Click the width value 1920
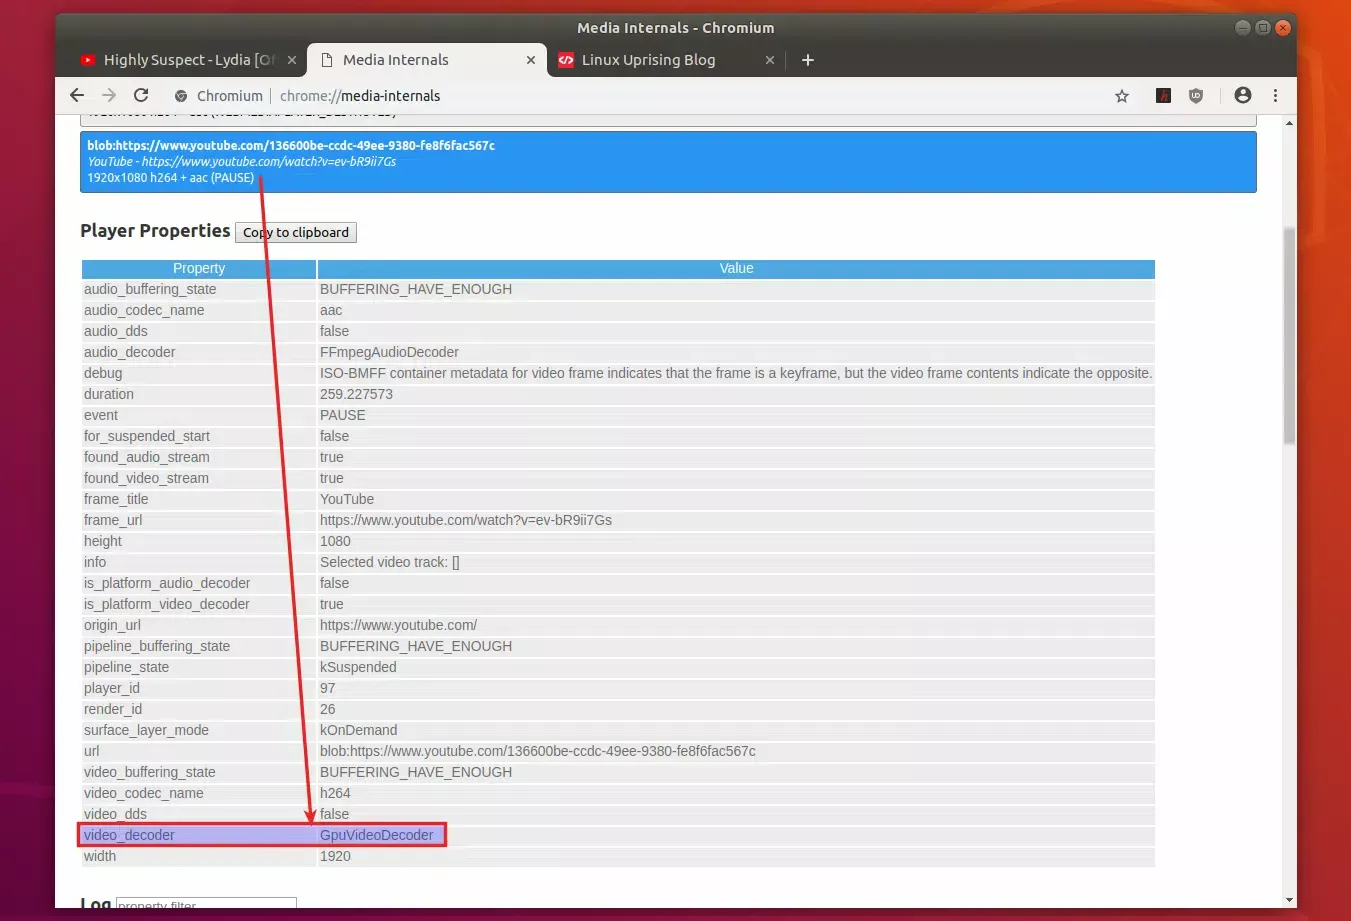This screenshot has width=1351, height=921. [x=335, y=856]
